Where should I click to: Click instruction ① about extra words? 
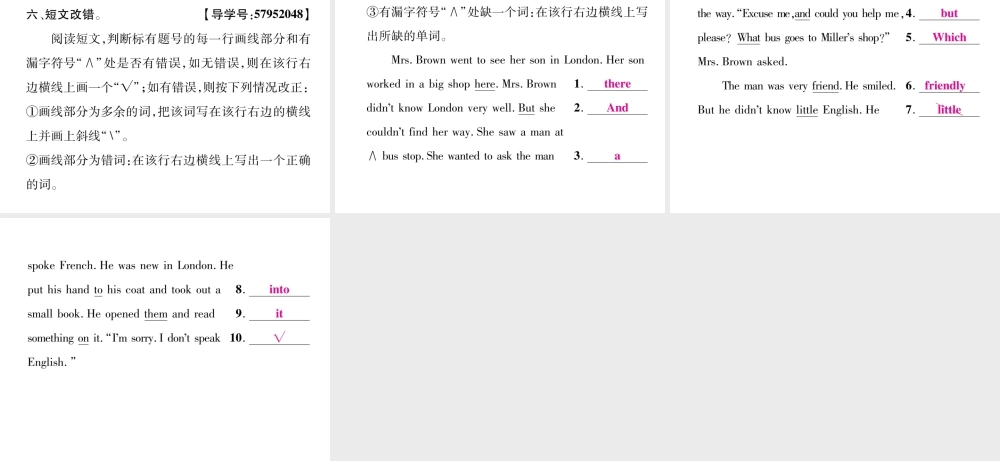pyautogui.click(x=168, y=124)
